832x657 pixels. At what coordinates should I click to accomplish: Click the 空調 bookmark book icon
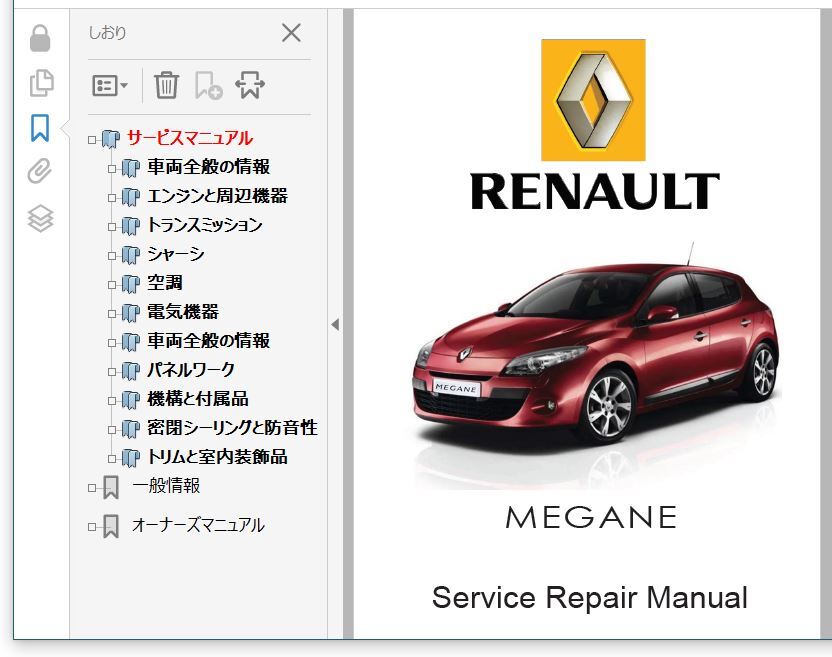(x=131, y=284)
